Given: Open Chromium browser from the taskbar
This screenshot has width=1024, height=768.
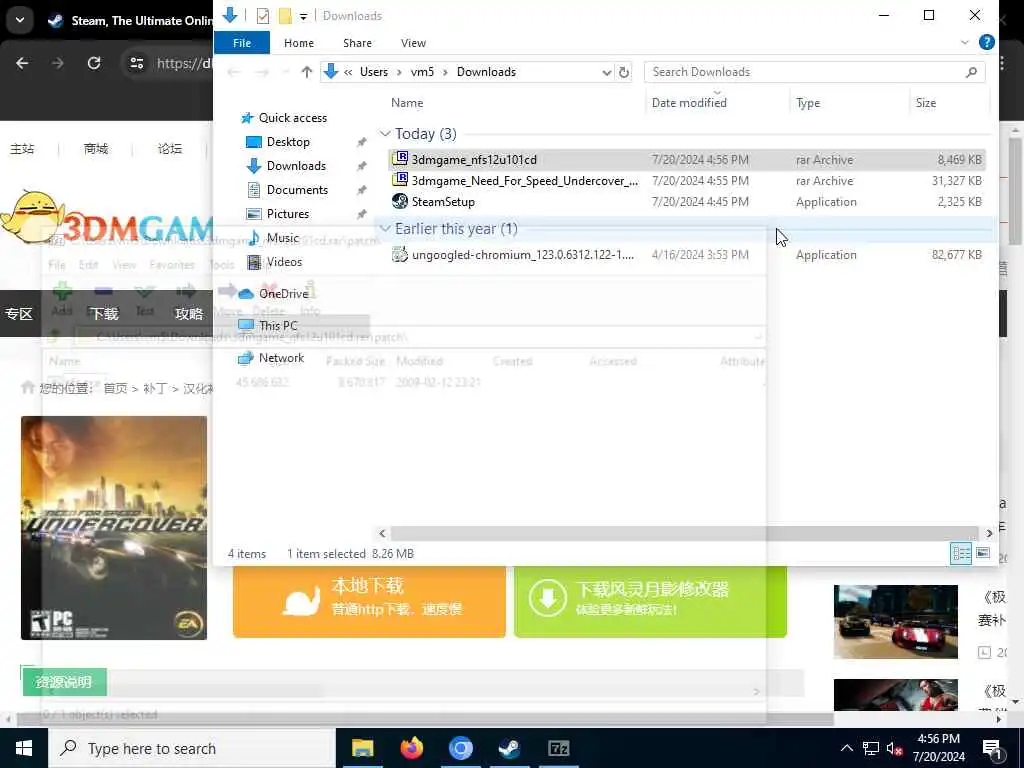Looking at the screenshot, I should point(460,748).
